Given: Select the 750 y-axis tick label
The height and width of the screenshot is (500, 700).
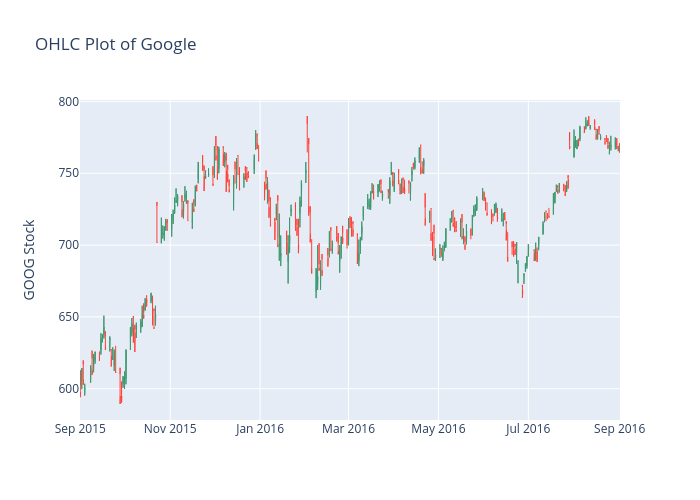Looking at the screenshot, I should (68, 173).
